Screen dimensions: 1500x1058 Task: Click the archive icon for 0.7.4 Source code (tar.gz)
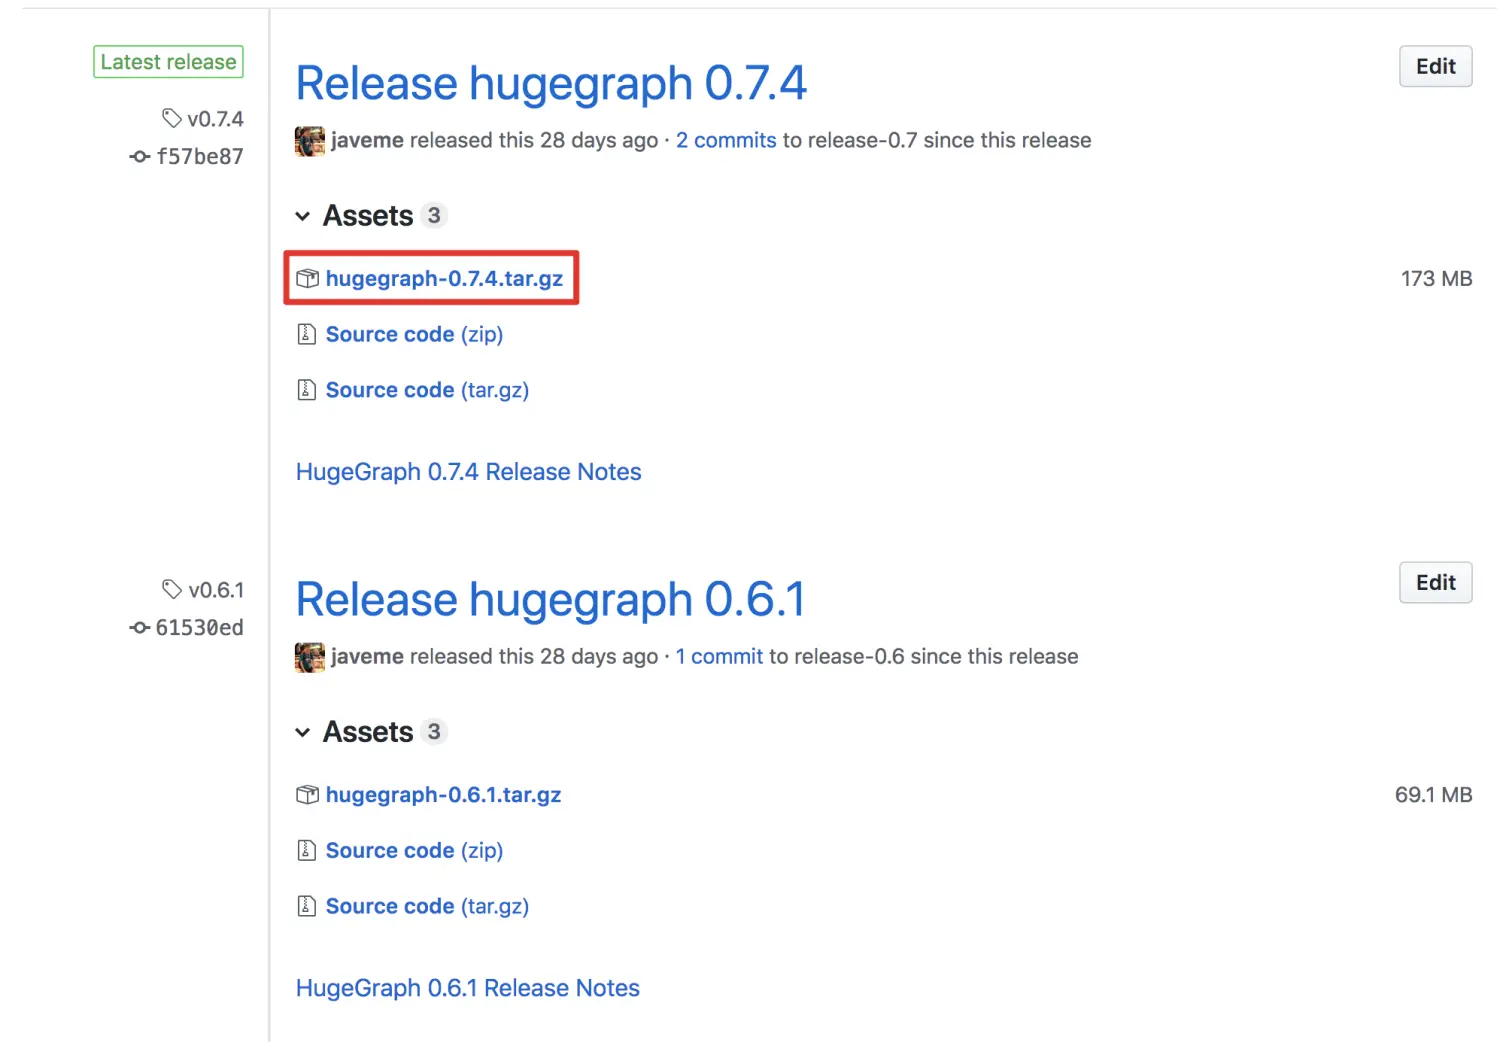(307, 390)
